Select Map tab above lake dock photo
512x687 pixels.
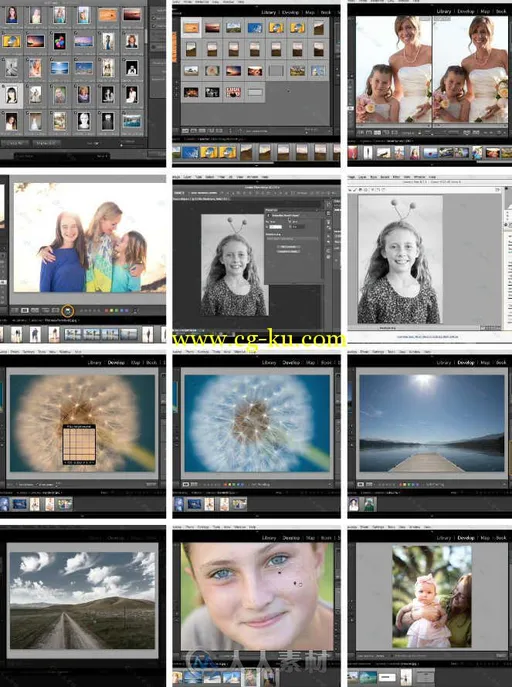(x=485, y=363)
